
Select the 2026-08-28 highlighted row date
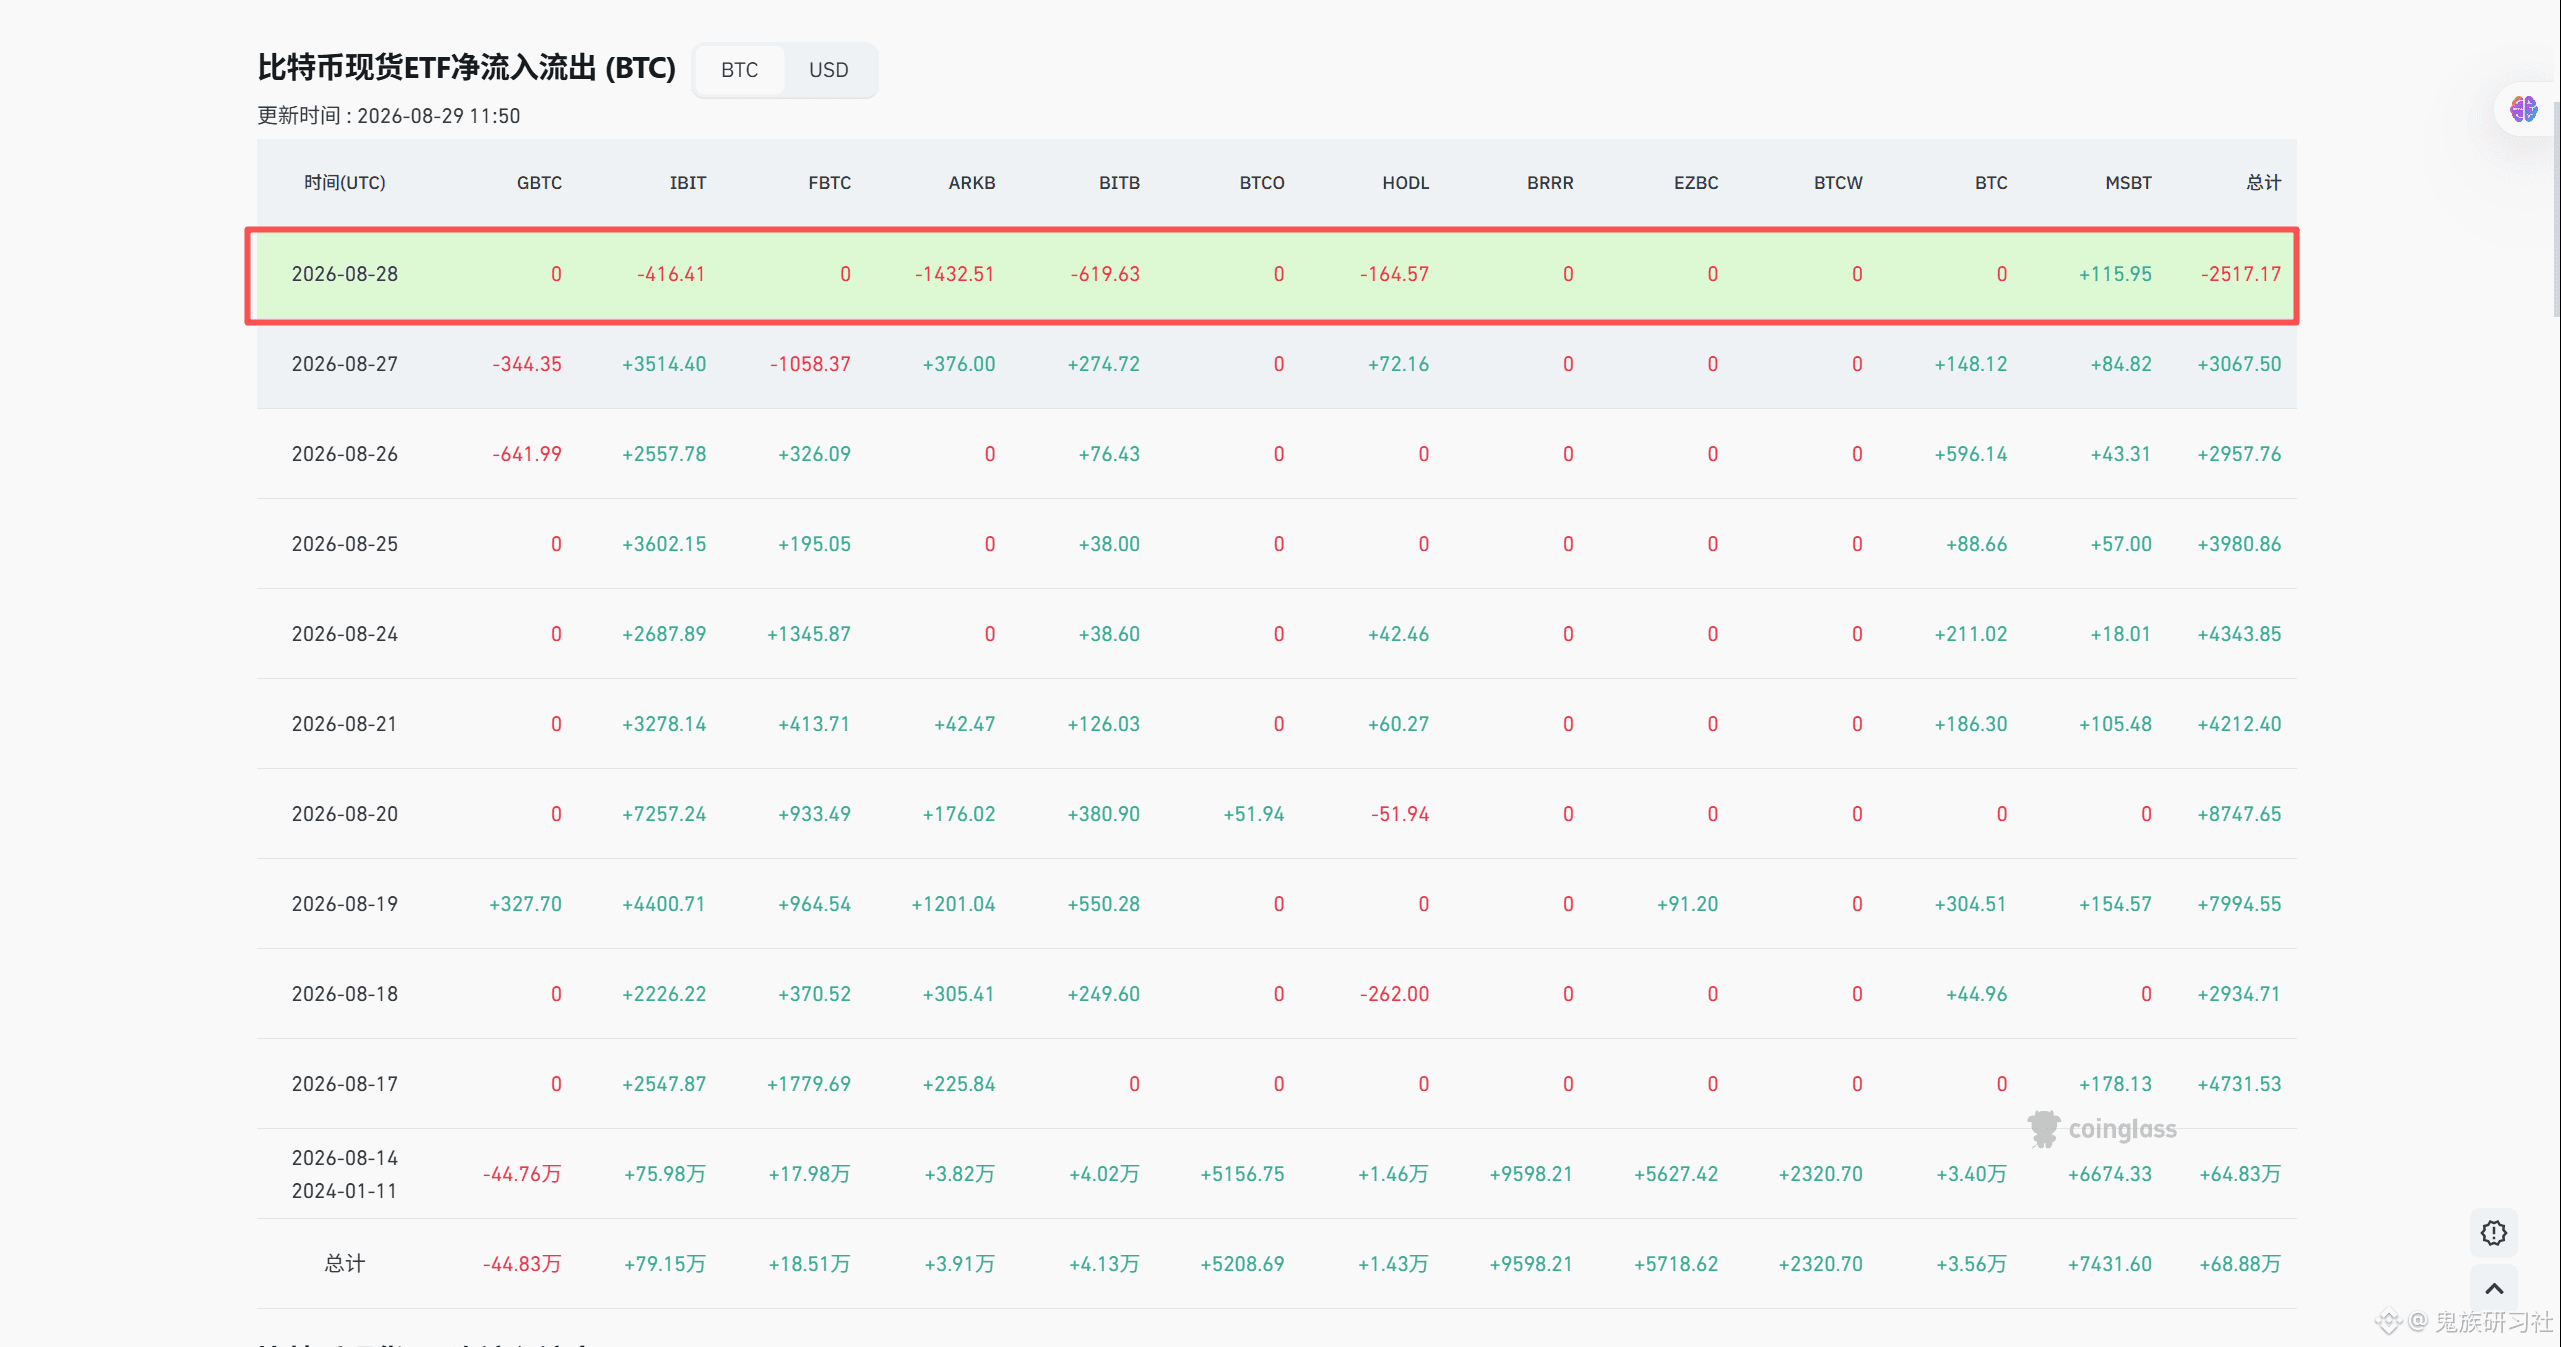pyautogui.click(x=344, y=274)
